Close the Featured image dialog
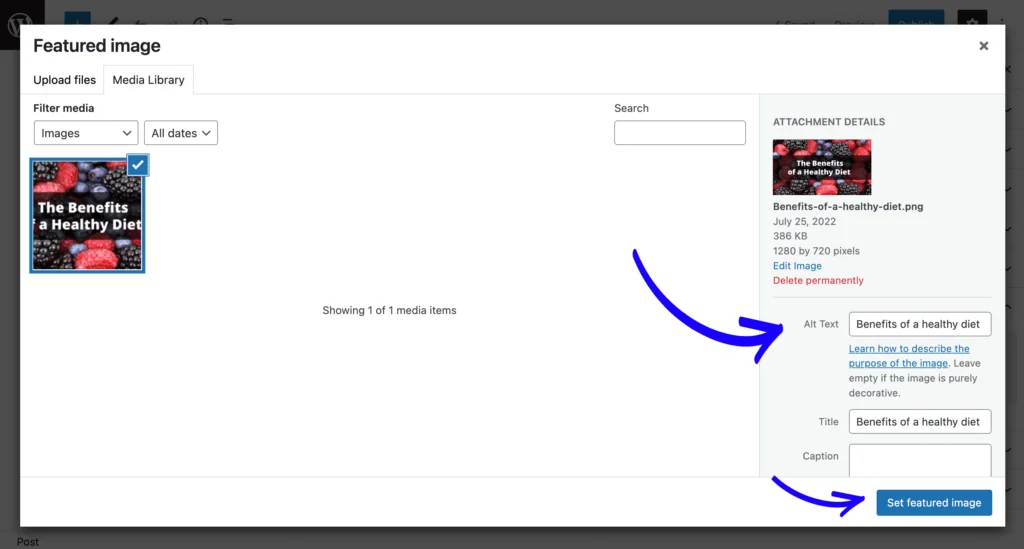The image size is (1024, 549). pyautogui.click(x=984, y=46)
